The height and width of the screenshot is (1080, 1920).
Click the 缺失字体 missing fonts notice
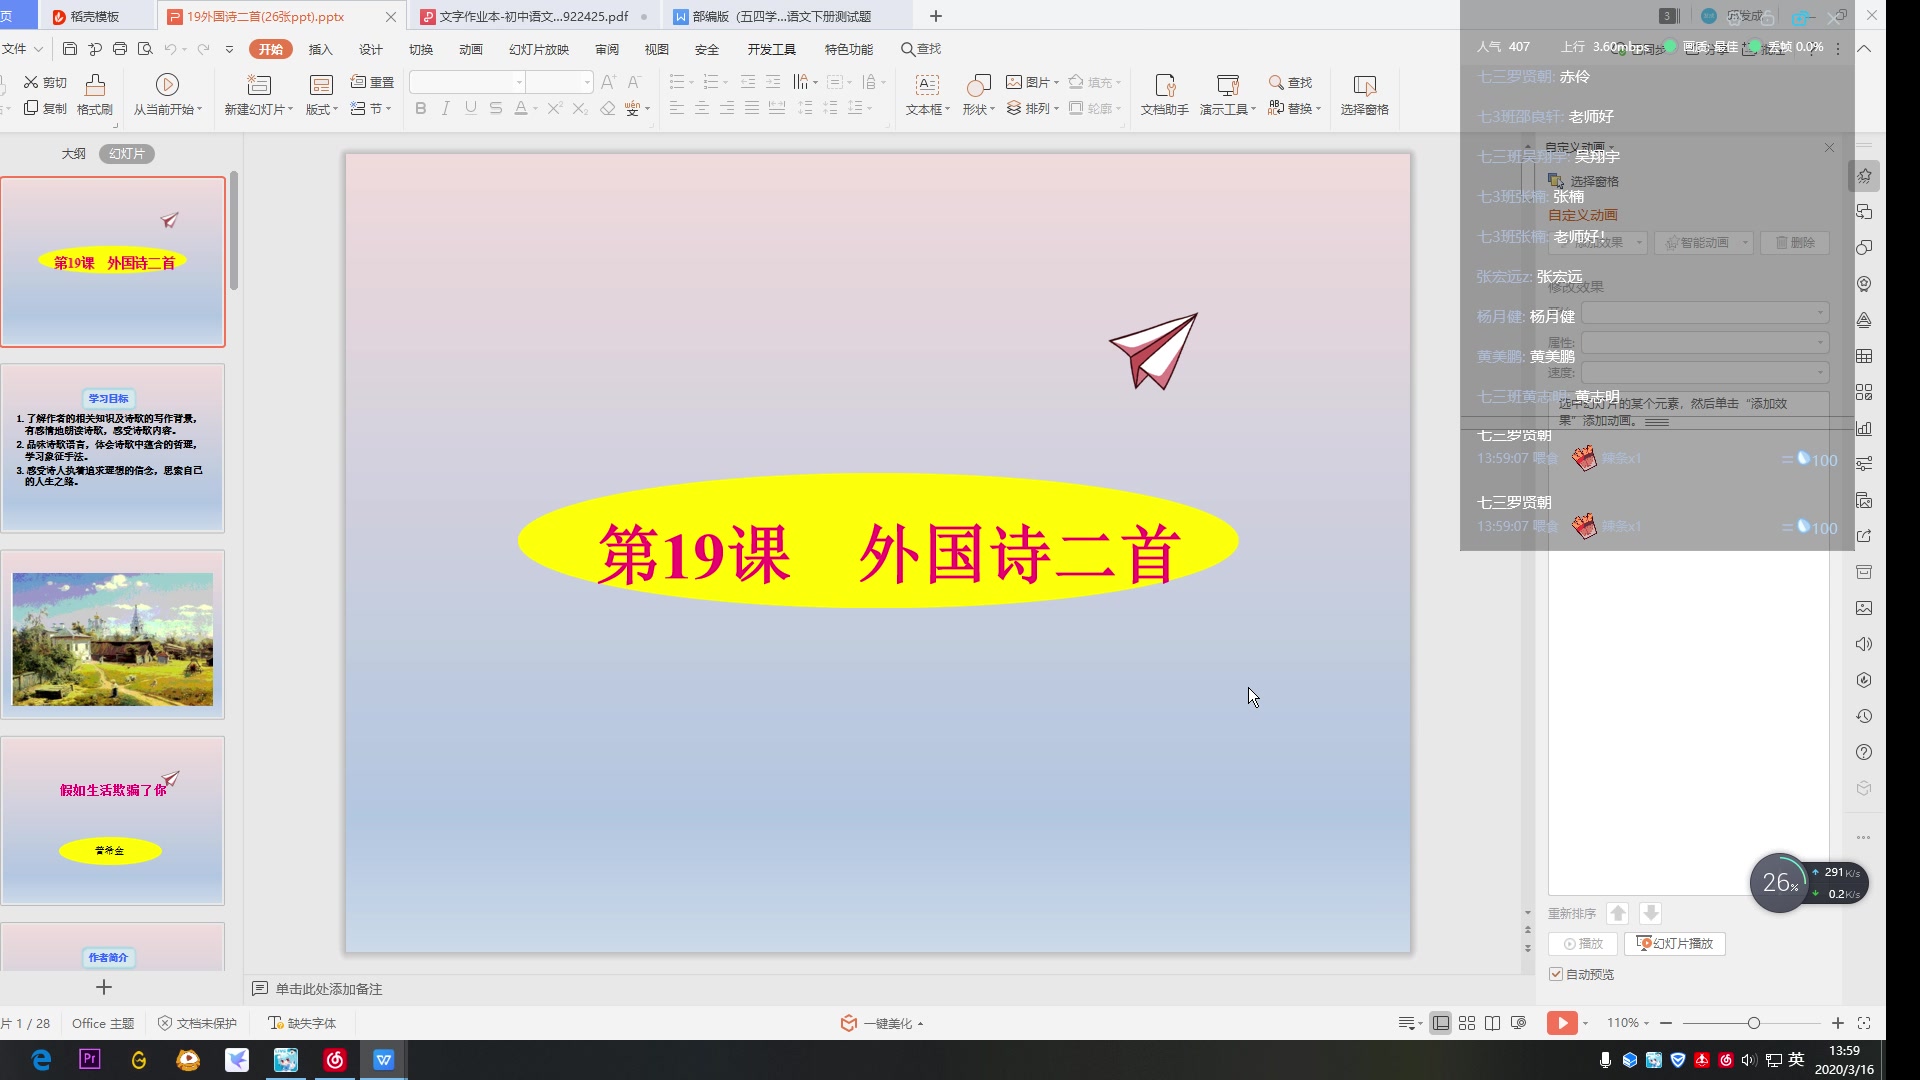[302, 1023]
